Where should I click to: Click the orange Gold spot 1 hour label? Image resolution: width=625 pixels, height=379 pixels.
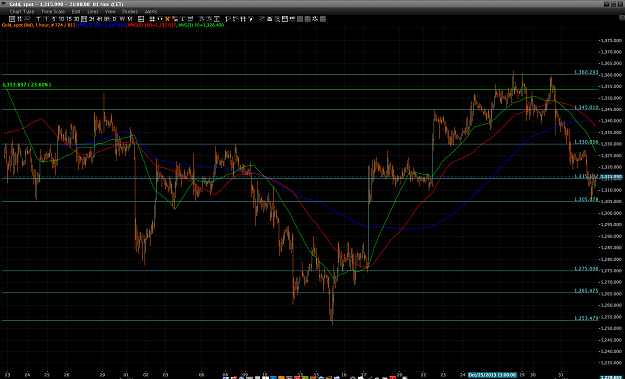point(38,24)
